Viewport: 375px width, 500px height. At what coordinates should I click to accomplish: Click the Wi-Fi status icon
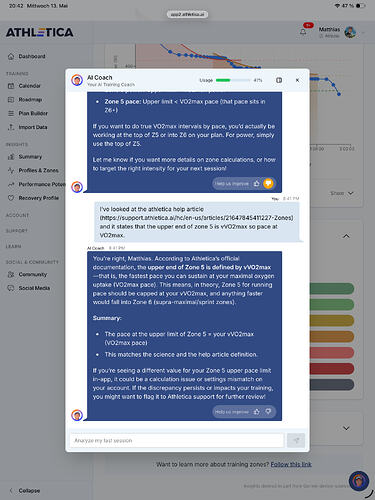(x=338, y=6)
